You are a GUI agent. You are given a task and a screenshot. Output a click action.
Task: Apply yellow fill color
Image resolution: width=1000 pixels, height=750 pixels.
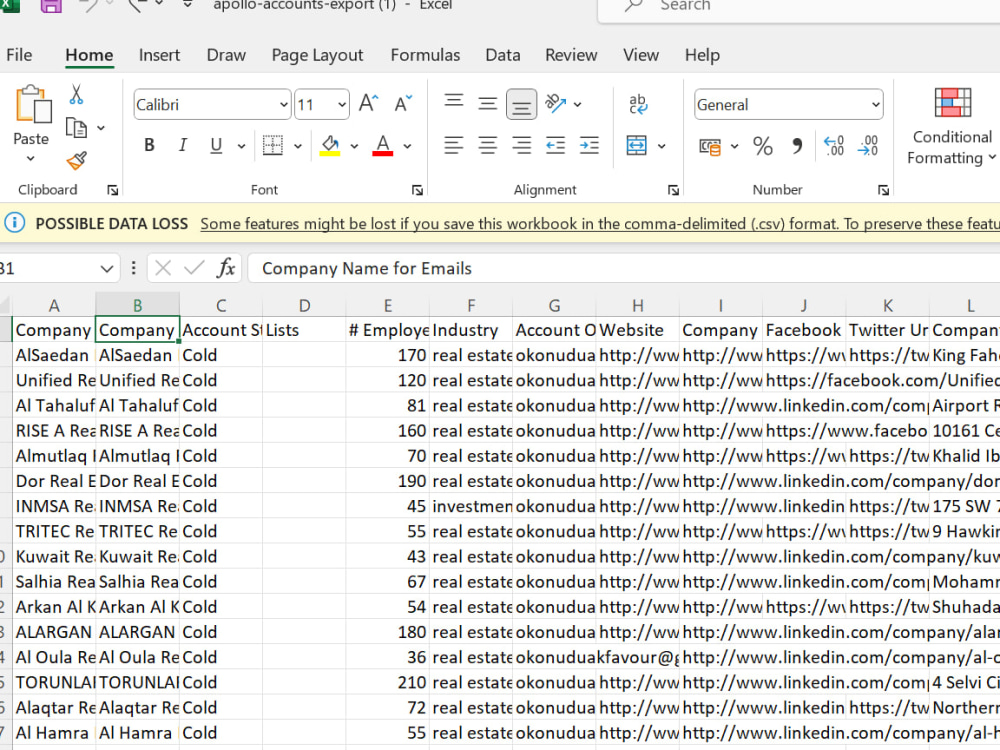[x=330, y=145]
